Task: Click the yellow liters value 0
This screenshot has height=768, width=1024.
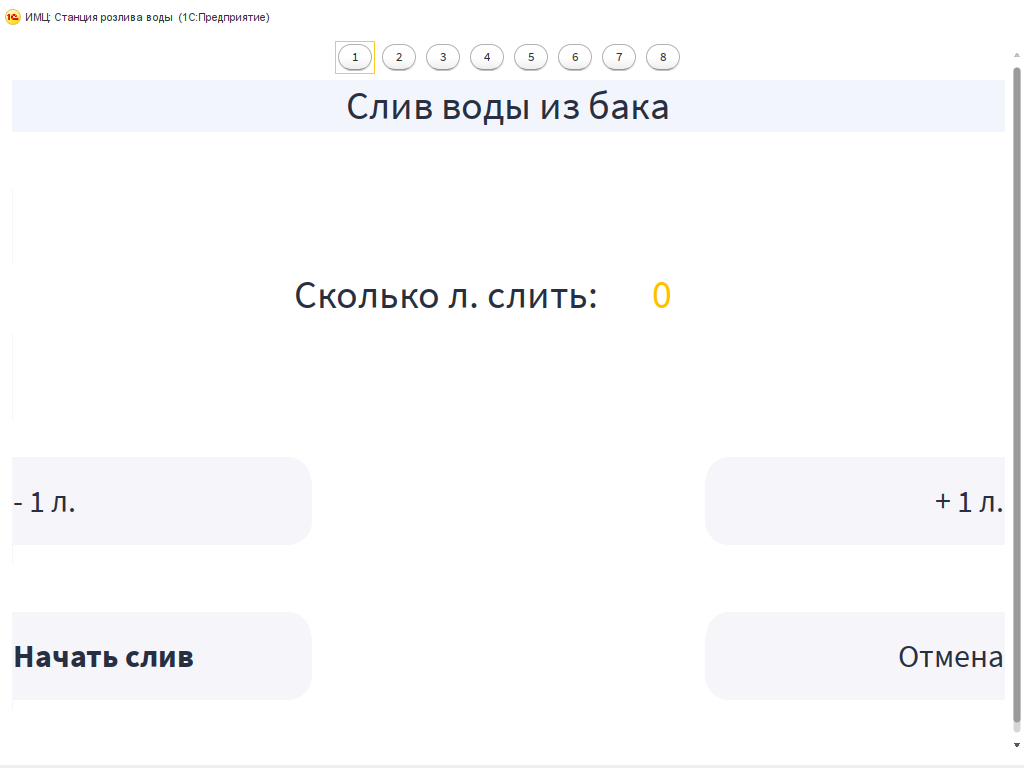Action: click(661, 296)
